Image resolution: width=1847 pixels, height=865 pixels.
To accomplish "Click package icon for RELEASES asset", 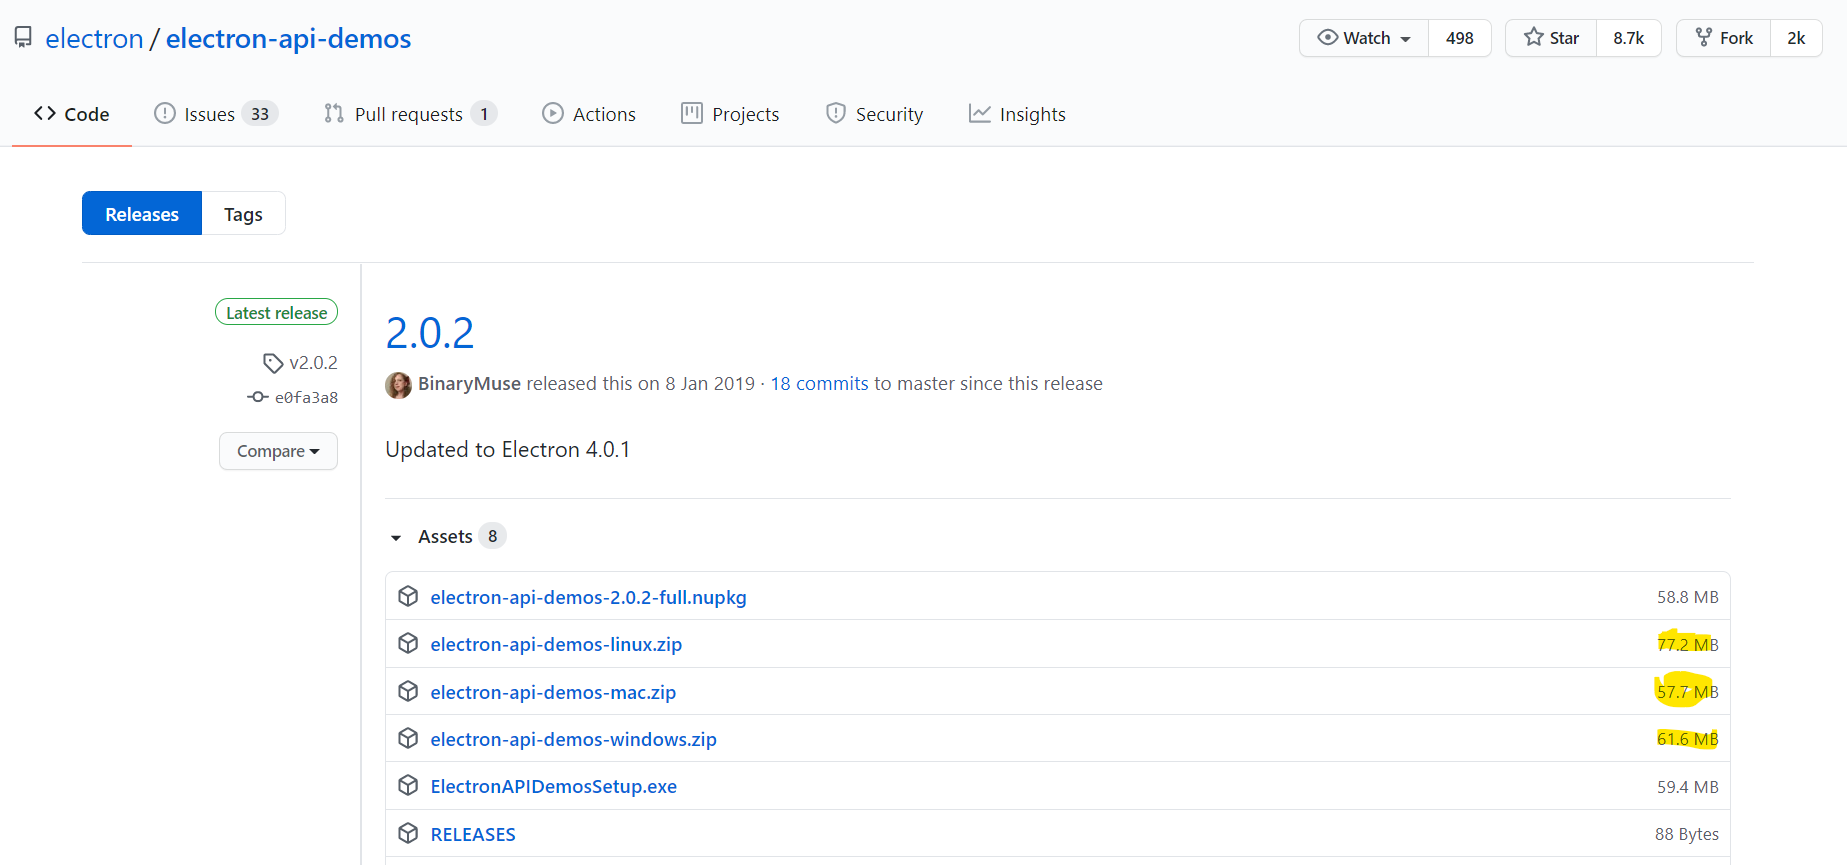I will click(x=408, y=833).
